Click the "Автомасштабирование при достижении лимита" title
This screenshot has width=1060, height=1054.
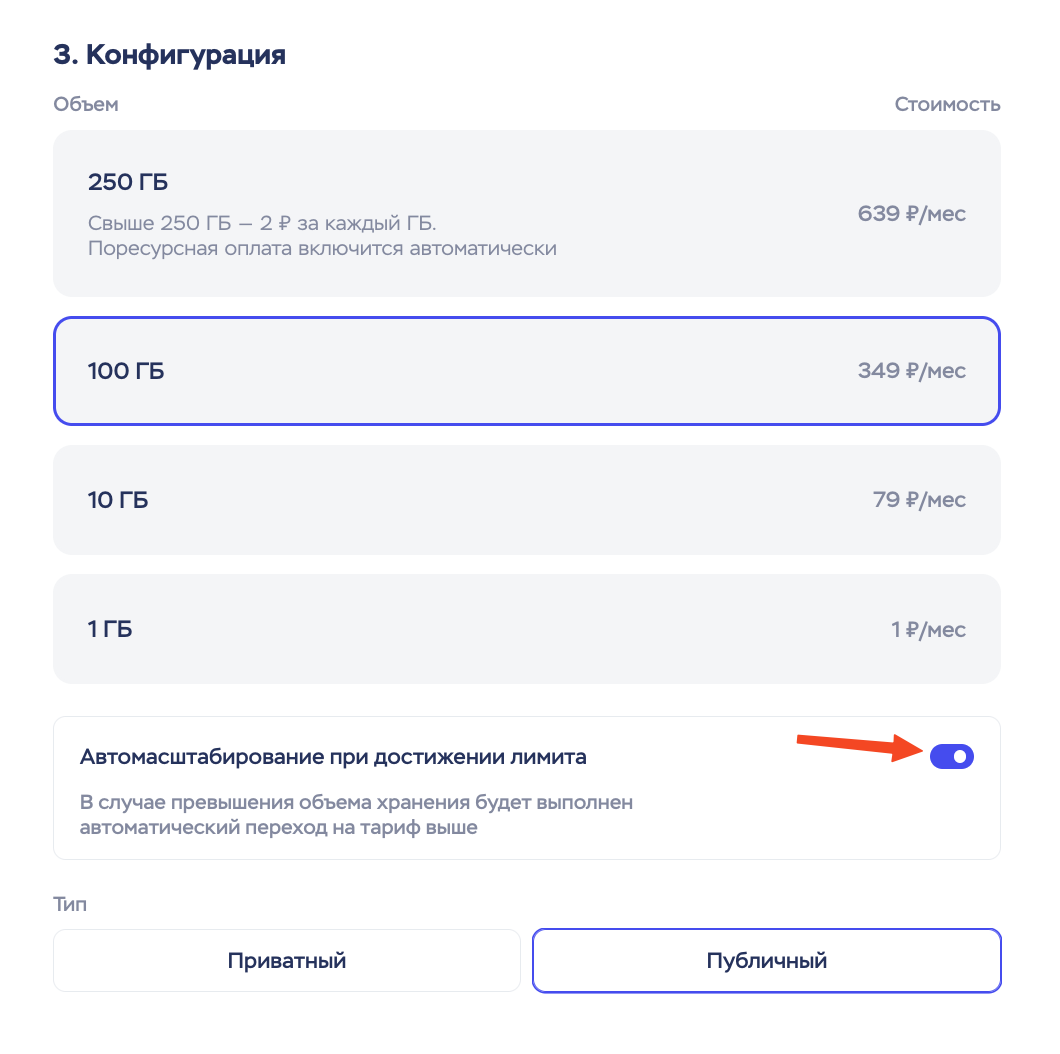pyautogui.click(x=333, y=757)
